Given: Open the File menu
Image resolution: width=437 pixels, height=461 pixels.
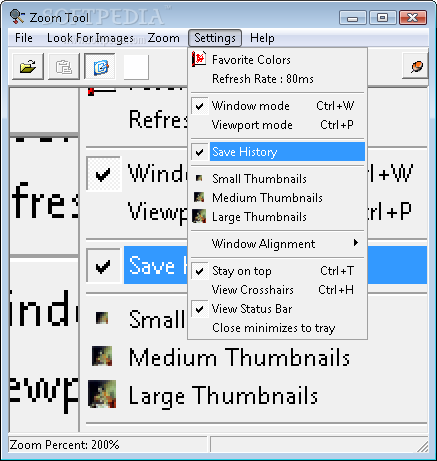Looking at the screenshot, I should click(x=24, y=38).
